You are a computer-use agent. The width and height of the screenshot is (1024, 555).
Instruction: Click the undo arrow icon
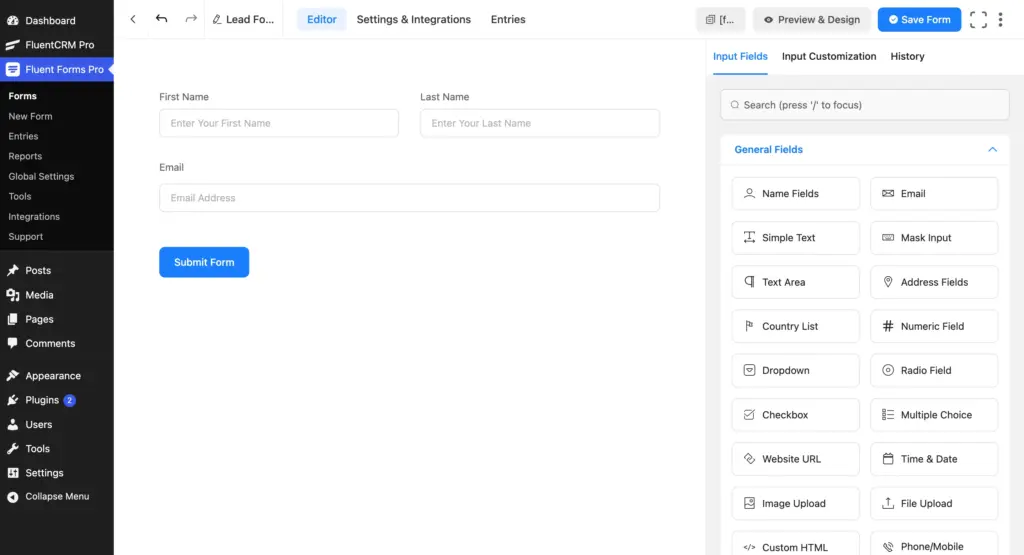point(161,19)
